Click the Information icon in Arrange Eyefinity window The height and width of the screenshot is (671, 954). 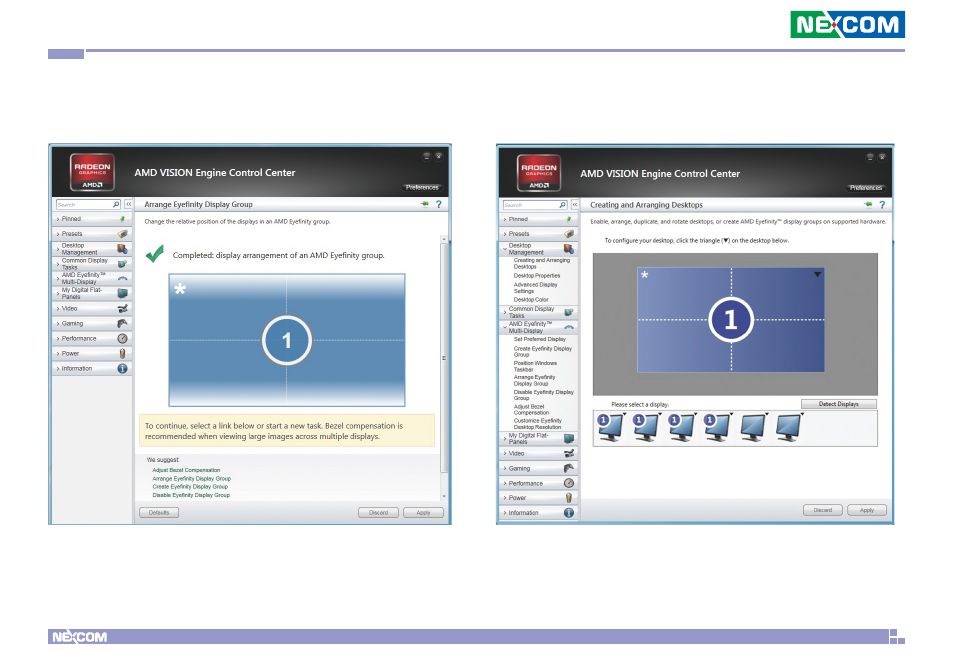(x=122, y=369)
